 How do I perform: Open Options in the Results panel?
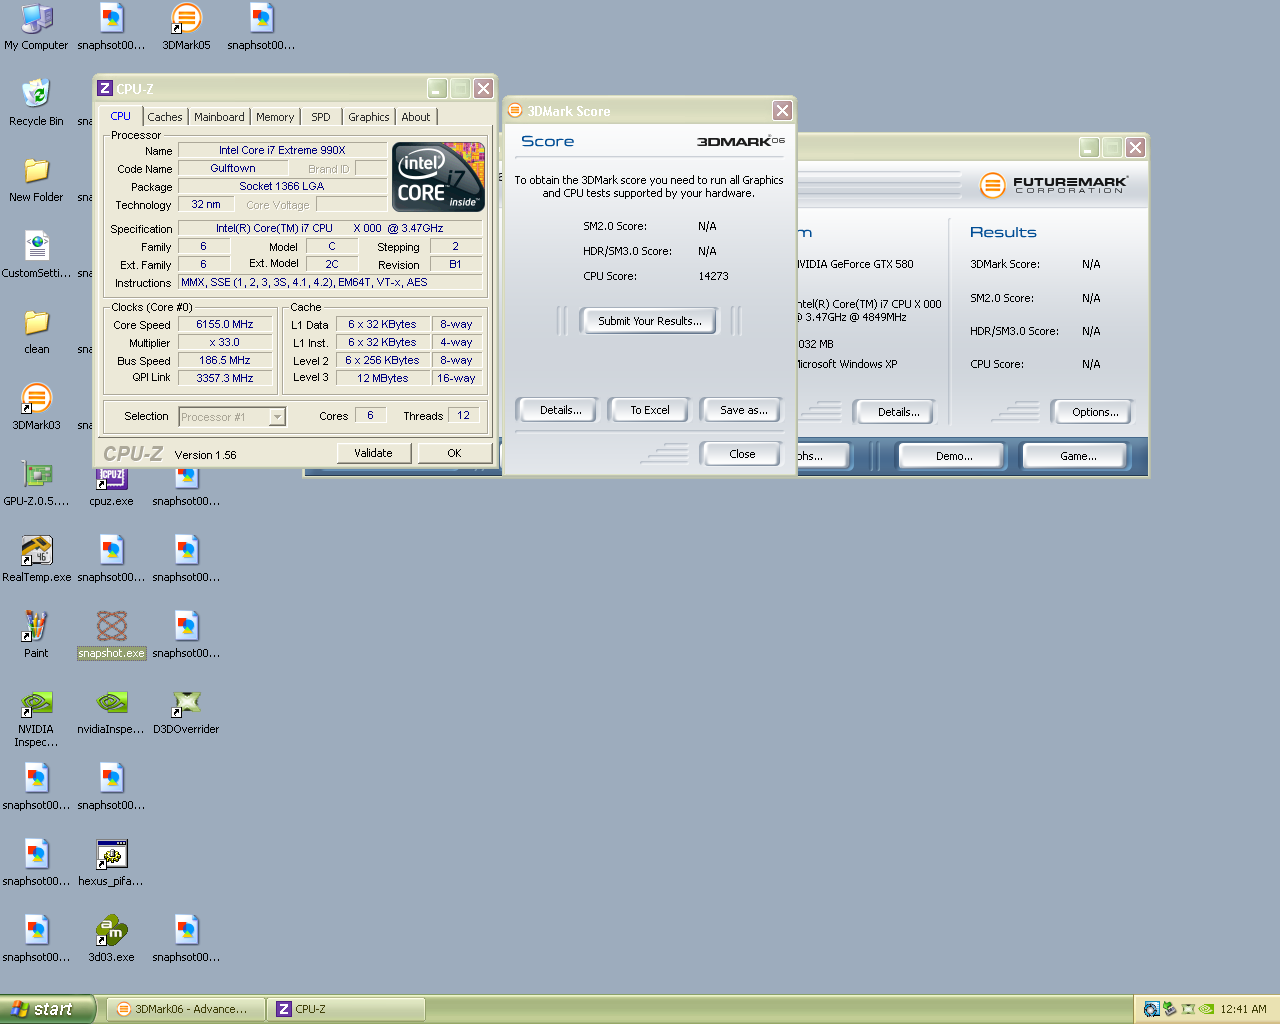coord(1094,412)
